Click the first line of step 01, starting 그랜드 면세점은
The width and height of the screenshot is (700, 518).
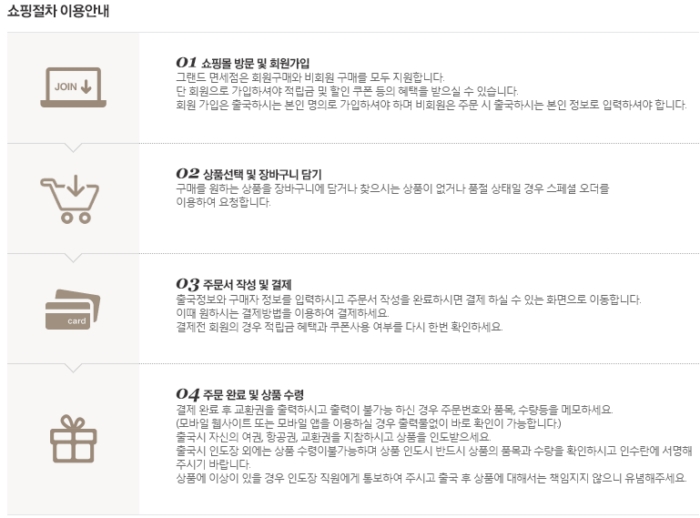(308, 77)
